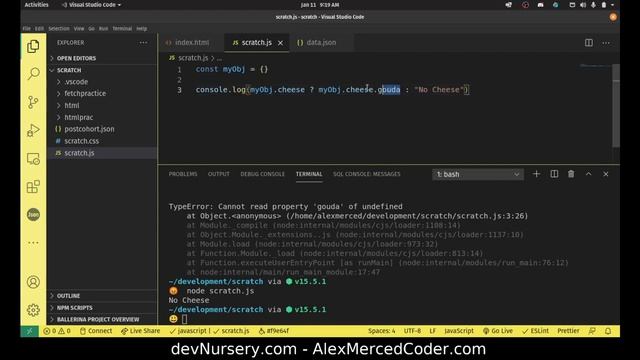Click the #f9e64f color status item

tap(273, 331)
